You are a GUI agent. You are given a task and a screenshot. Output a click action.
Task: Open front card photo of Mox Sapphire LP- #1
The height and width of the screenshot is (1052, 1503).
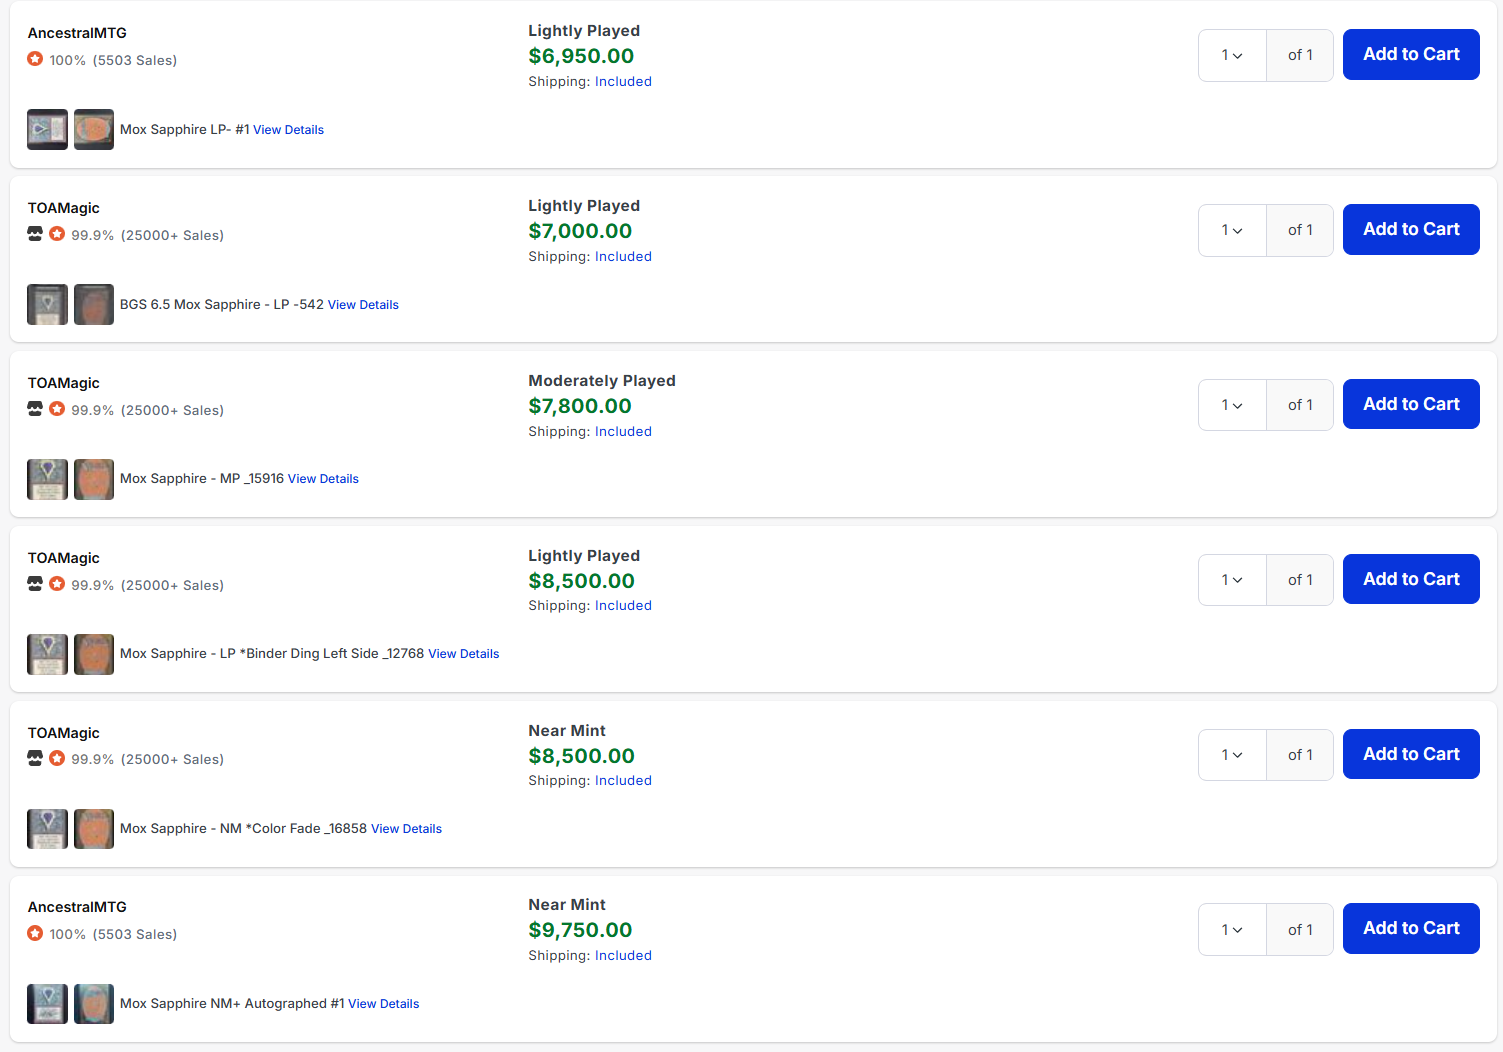click(47, 129)
